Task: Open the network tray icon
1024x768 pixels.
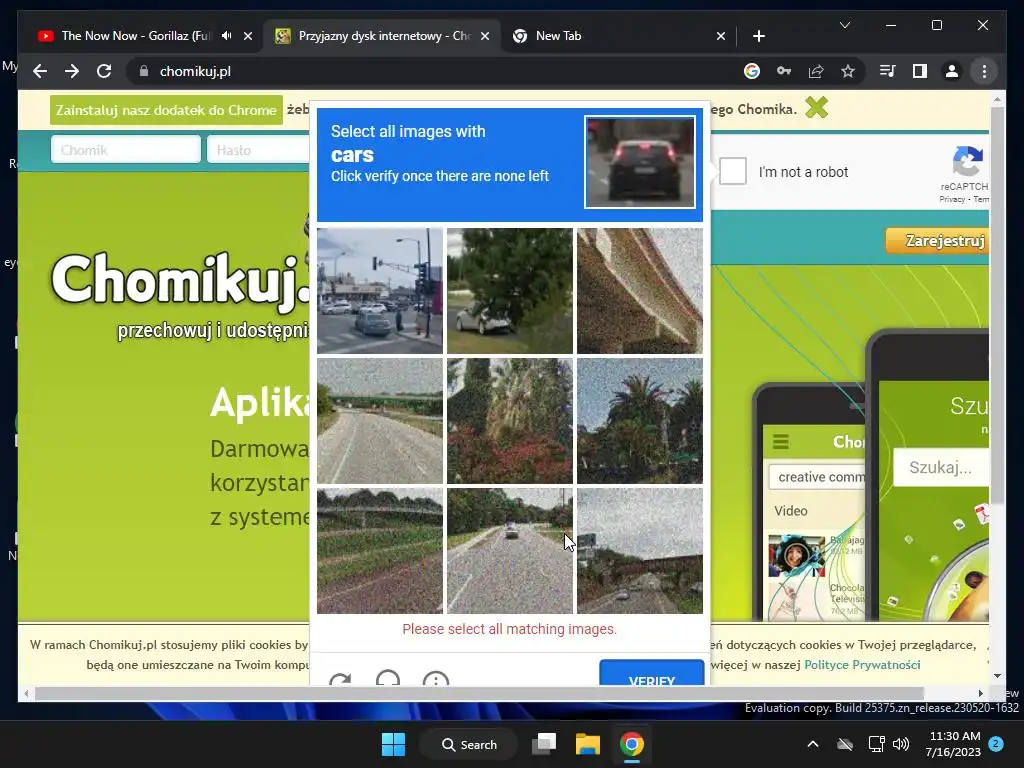Action: point(876,744)
